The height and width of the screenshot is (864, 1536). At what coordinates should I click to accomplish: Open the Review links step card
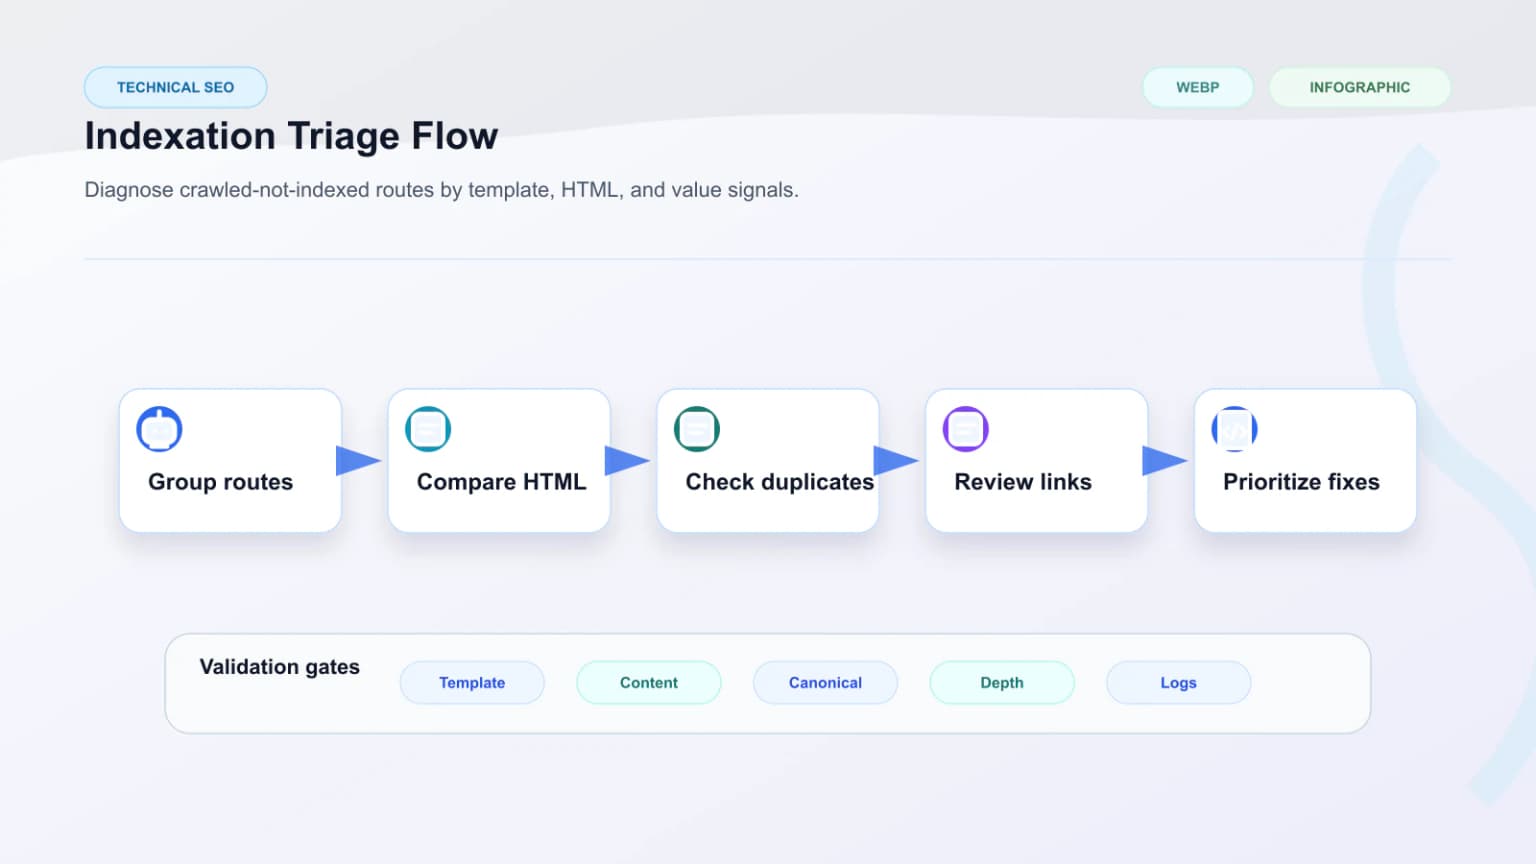pos(1036,461)
